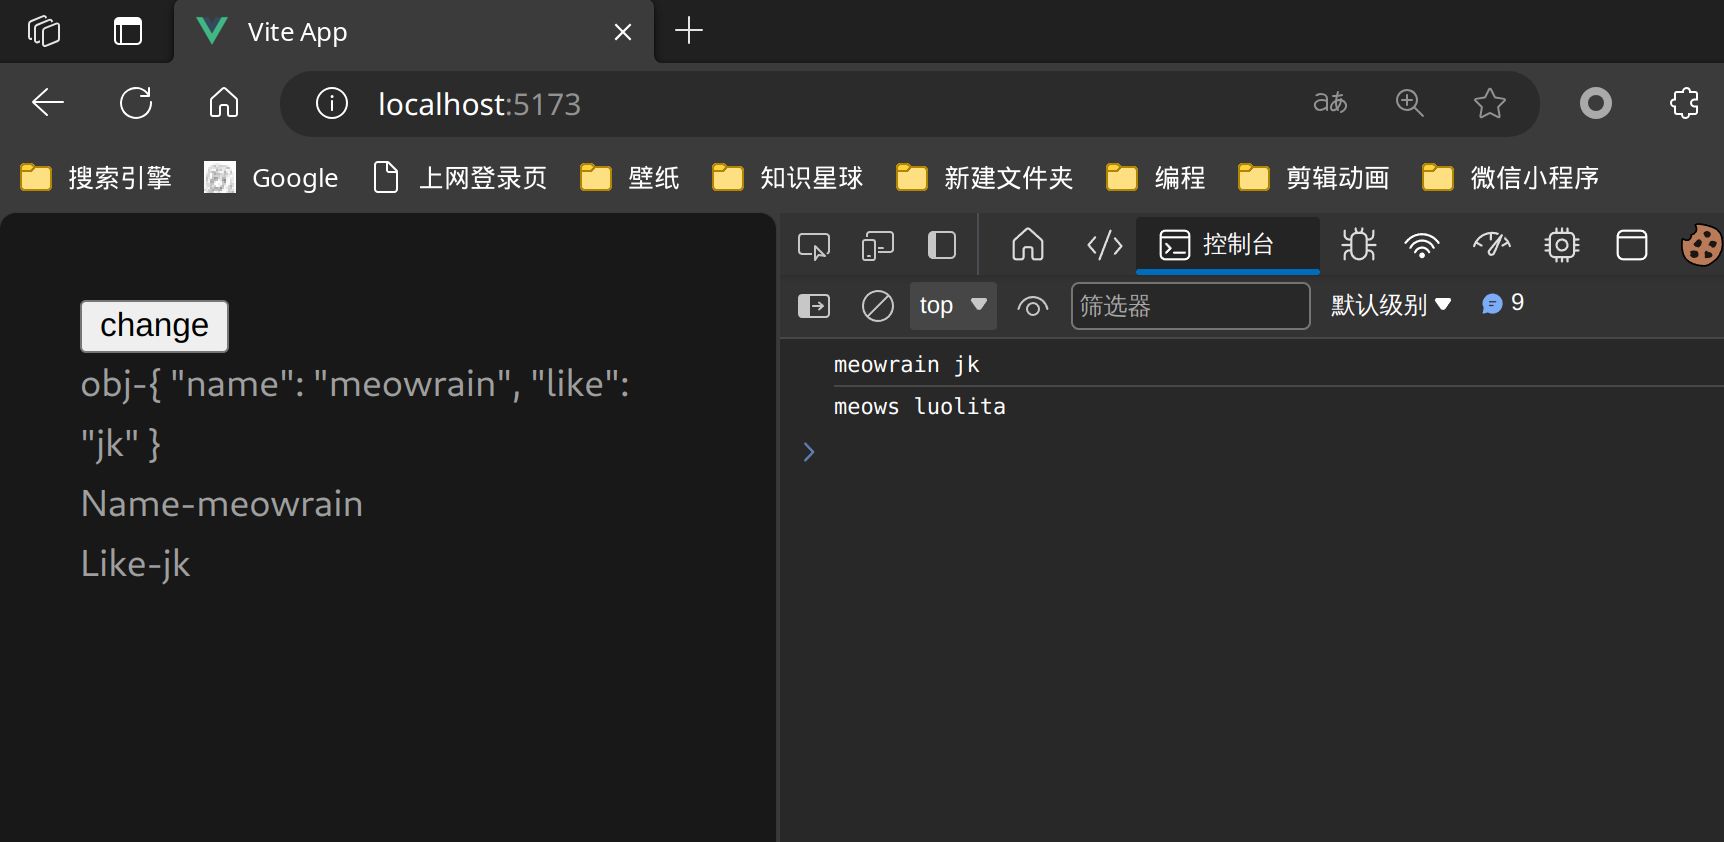Image resolution: width=1724 pixels, height=842 pixels.
Task: Open the DevTools Welcome home tab
Action: click(x=1027, y=245)
